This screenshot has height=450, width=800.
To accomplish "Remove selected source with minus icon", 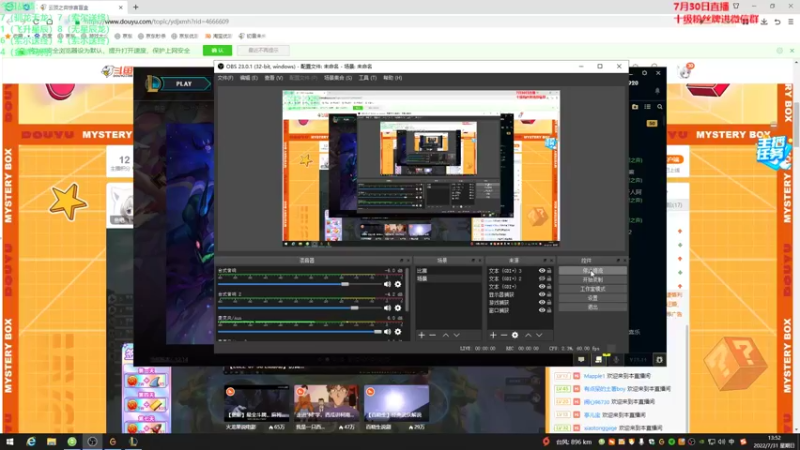I will pos(504,335).
